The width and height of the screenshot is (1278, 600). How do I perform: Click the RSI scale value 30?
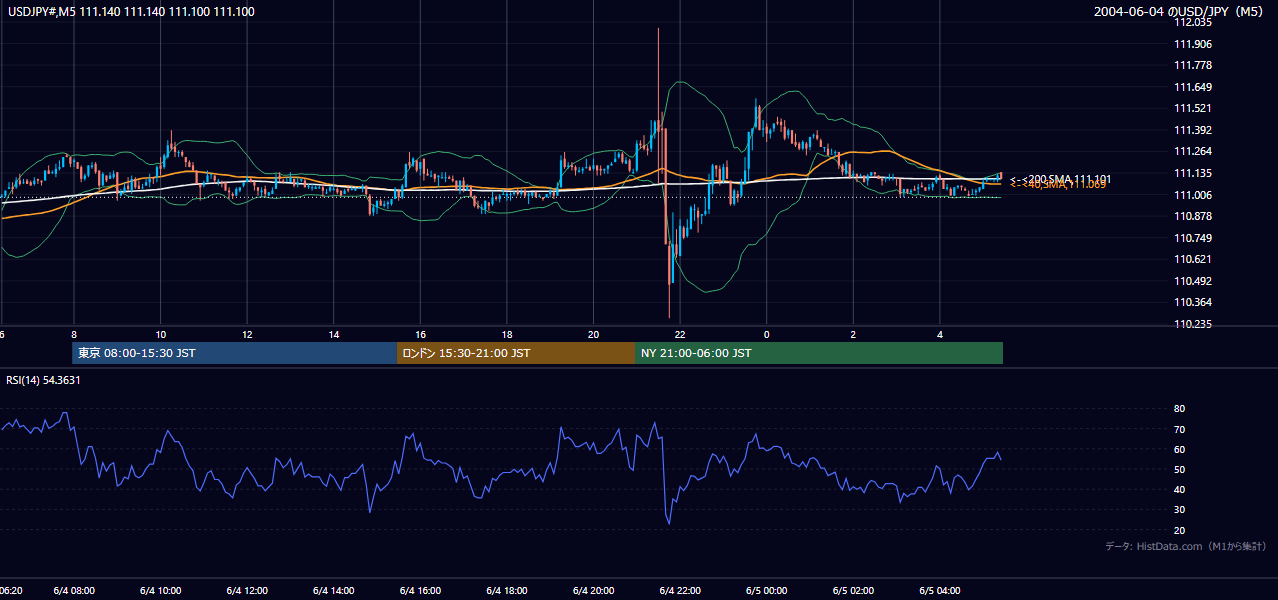pos(1179,510)
